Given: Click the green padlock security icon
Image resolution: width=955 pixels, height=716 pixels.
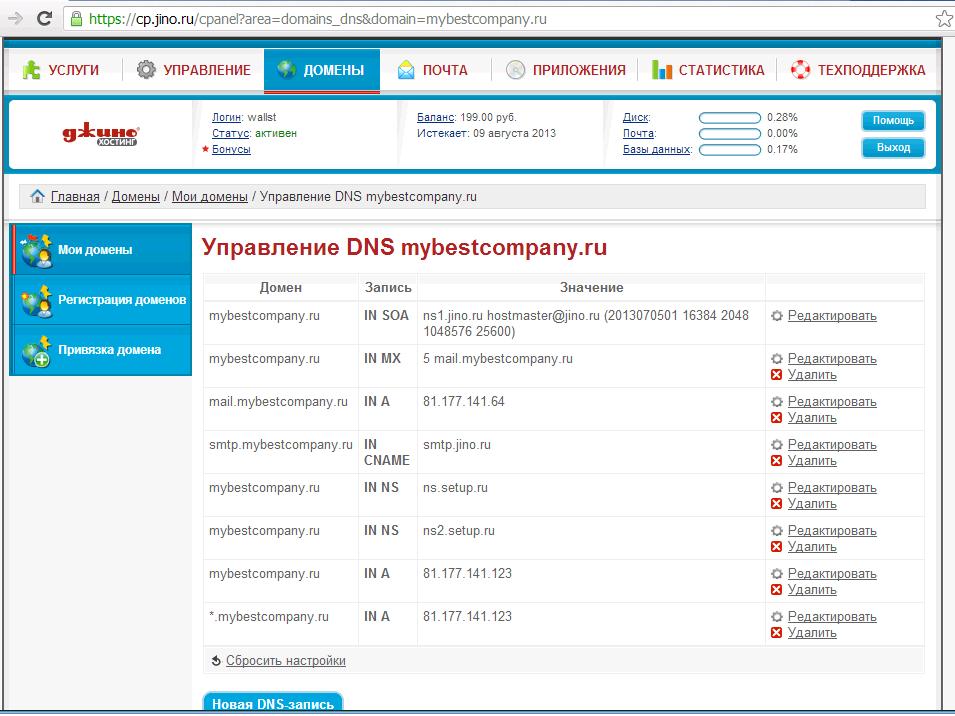Looking at the screenshot, I should tap(76, 19).
